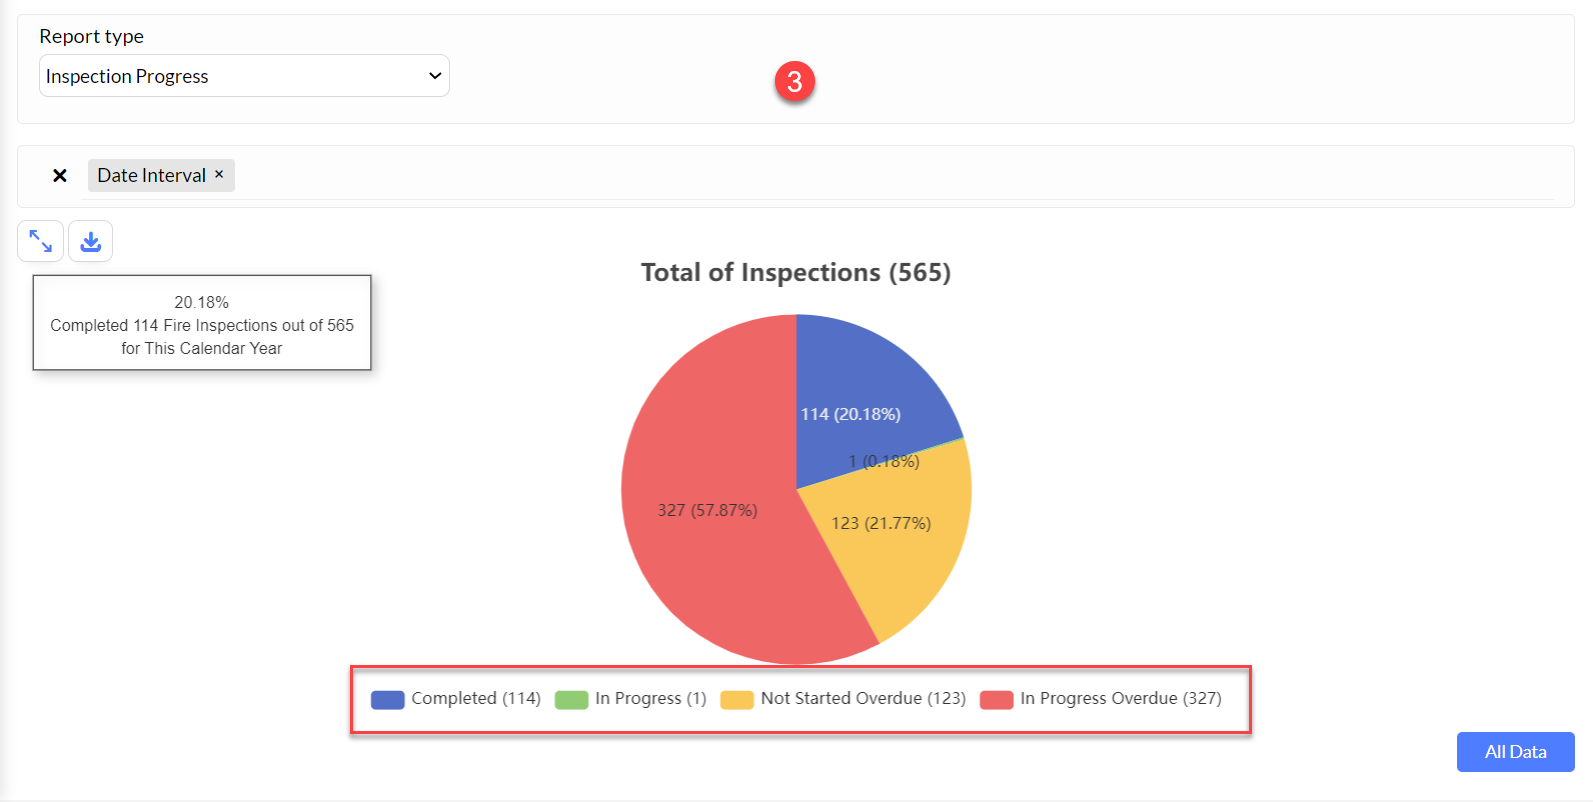This screenshot has height=802, width=1593.
Task: Click the All Data button
Action: [1515, 752]
